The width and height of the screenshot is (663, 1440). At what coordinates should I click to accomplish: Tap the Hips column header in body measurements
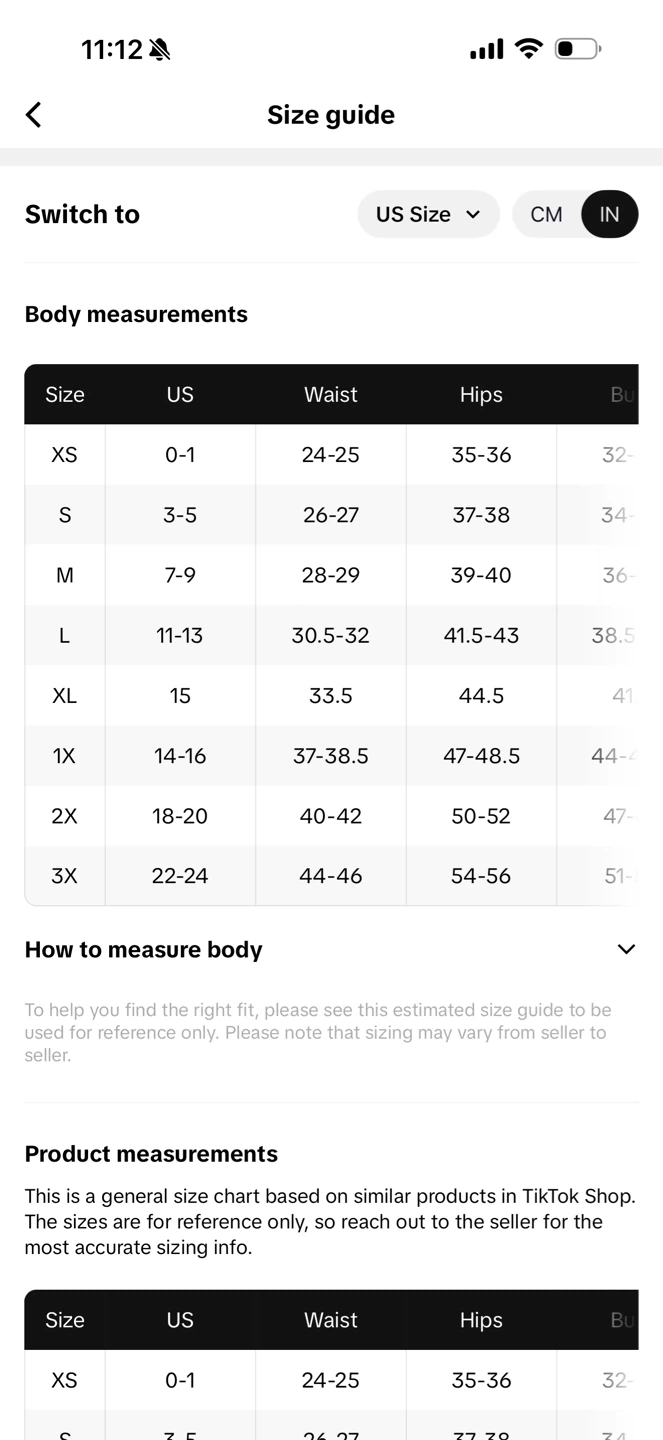(x=481, y=394)
